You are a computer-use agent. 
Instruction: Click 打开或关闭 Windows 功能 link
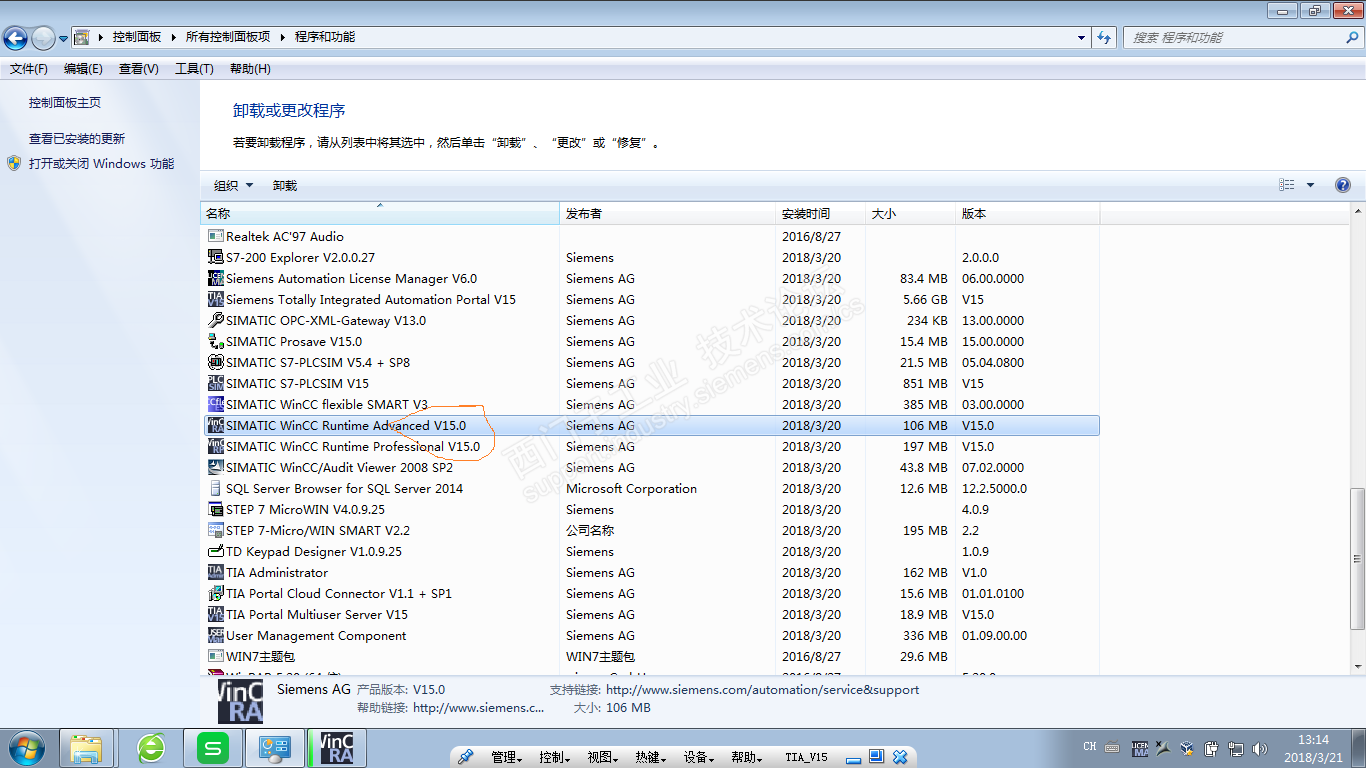[101, 164]
